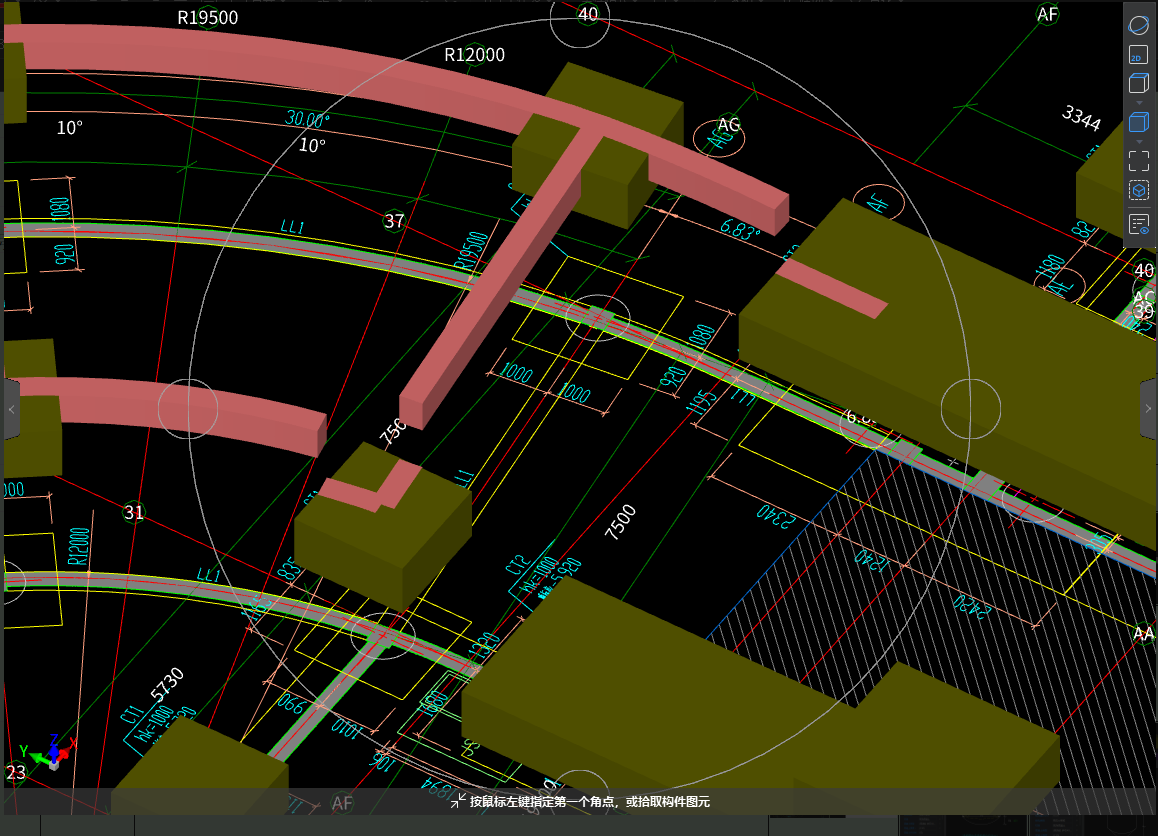Click the angle label 30.00°
The height and width of the screenshot is (836, 1158).
307,119
